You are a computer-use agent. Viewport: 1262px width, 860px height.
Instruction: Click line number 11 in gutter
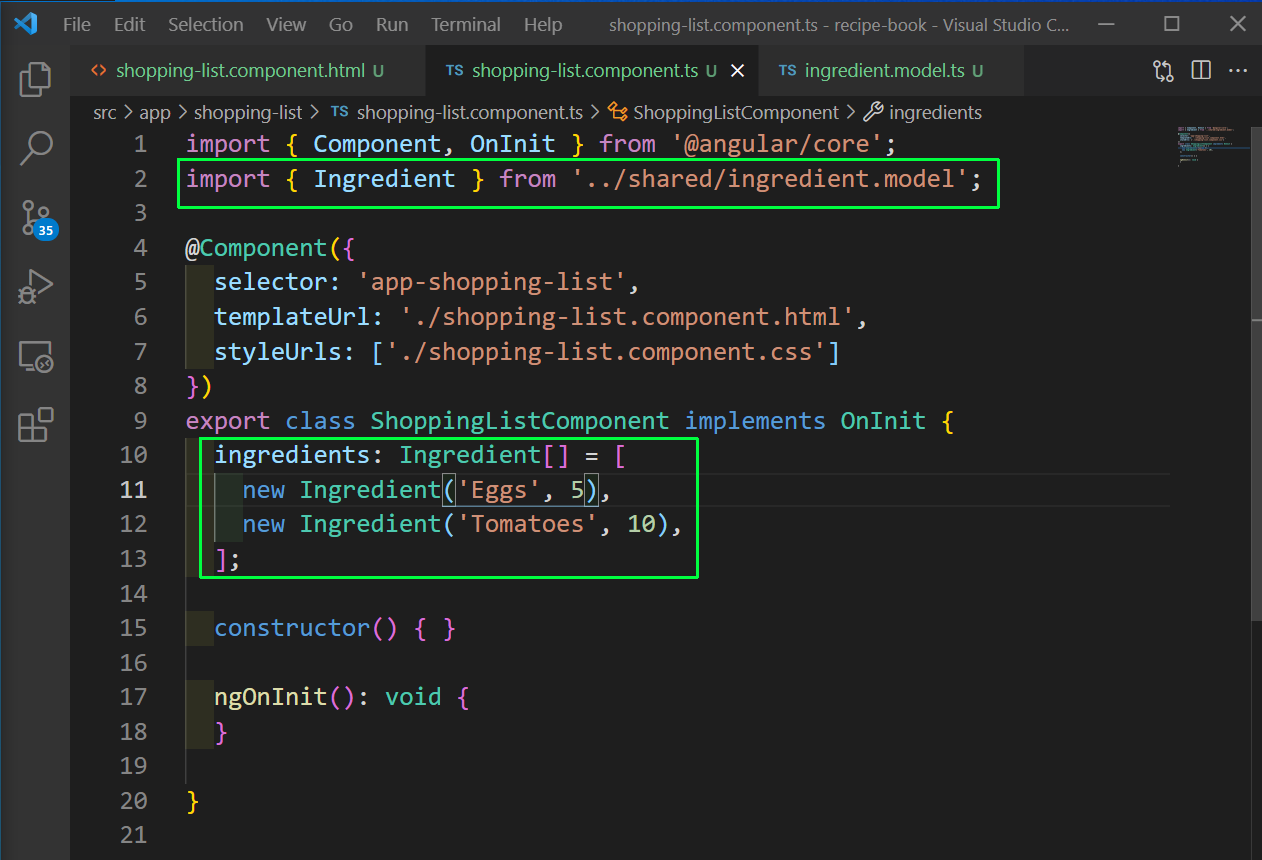coord(133,489)
